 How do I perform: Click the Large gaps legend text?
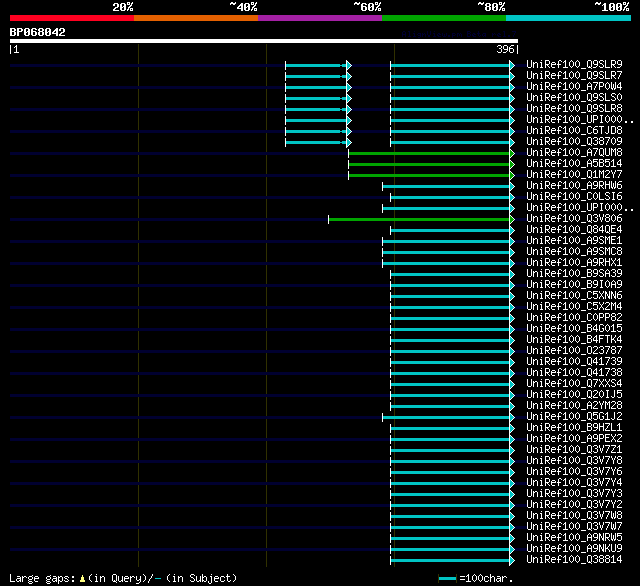123,578
